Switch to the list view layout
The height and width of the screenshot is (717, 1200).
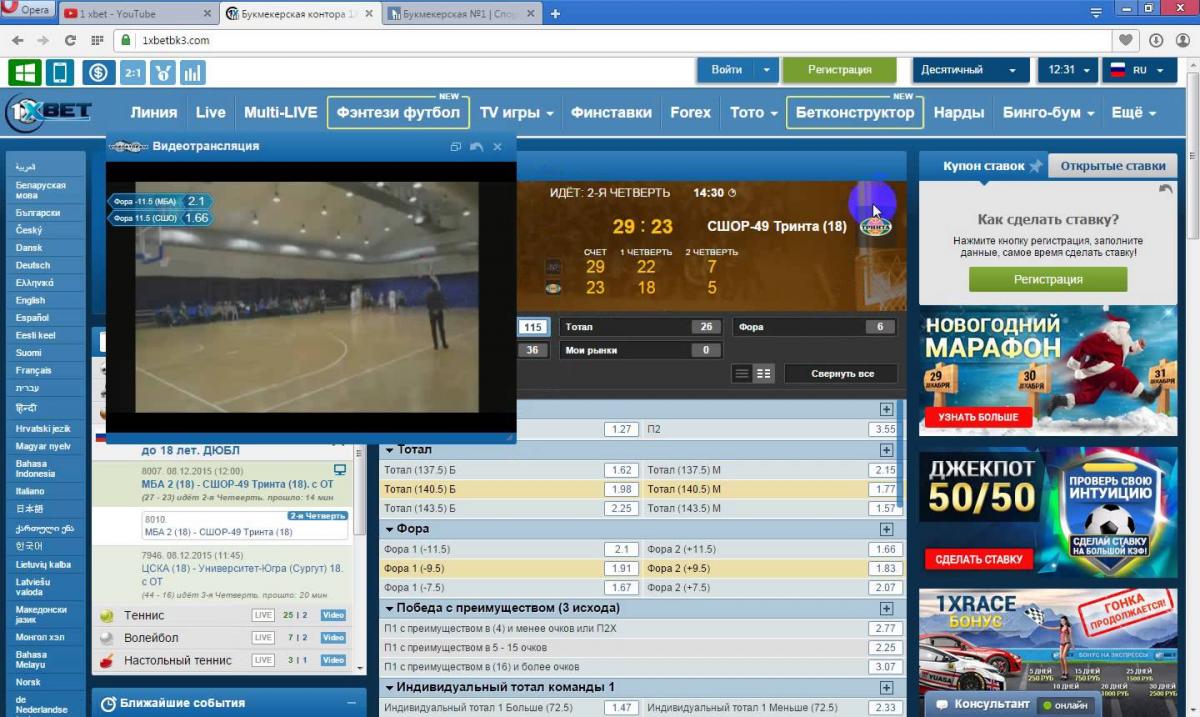tap(741, 373)
